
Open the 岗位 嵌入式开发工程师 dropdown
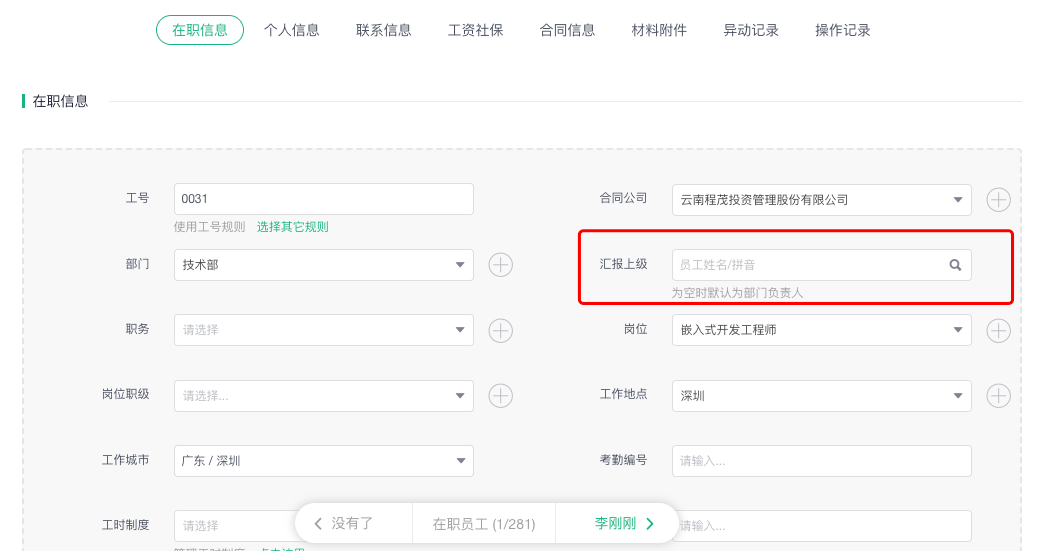coord(822,330)
